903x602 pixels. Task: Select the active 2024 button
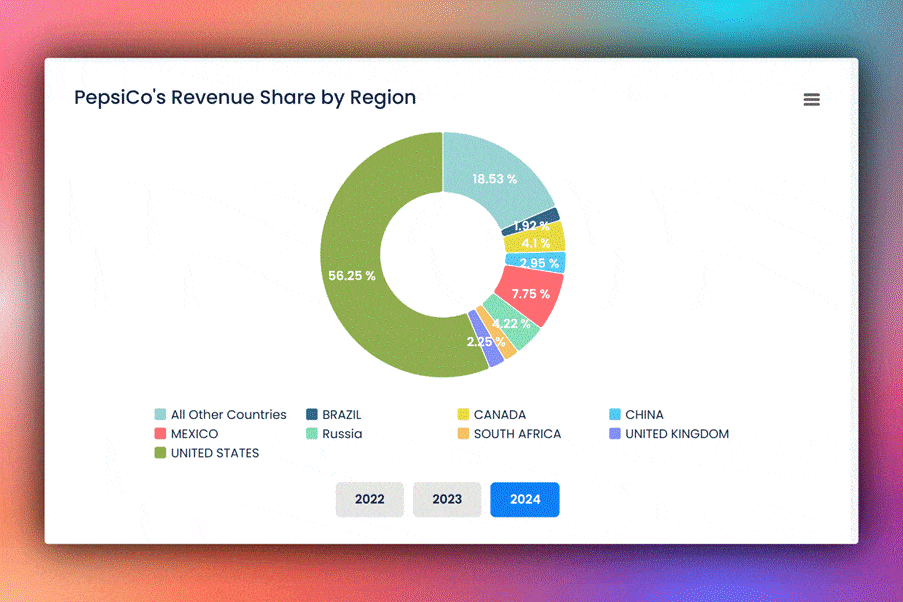click(x=524, y=499)
